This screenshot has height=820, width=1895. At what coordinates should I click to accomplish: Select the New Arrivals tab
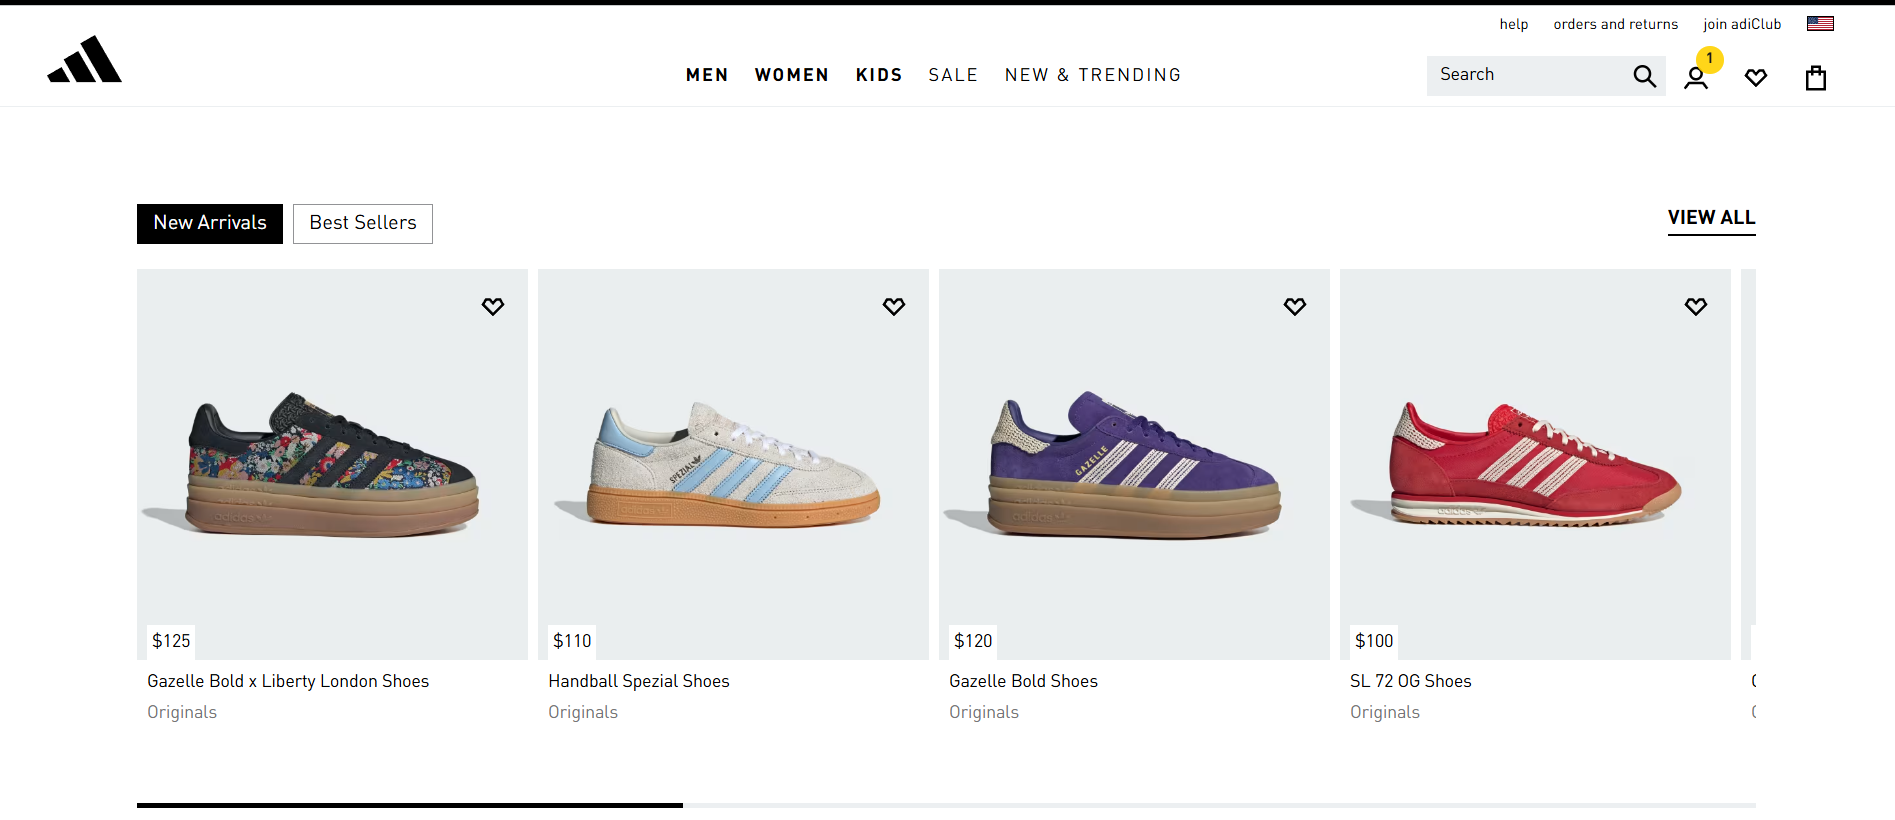(210, 223)
